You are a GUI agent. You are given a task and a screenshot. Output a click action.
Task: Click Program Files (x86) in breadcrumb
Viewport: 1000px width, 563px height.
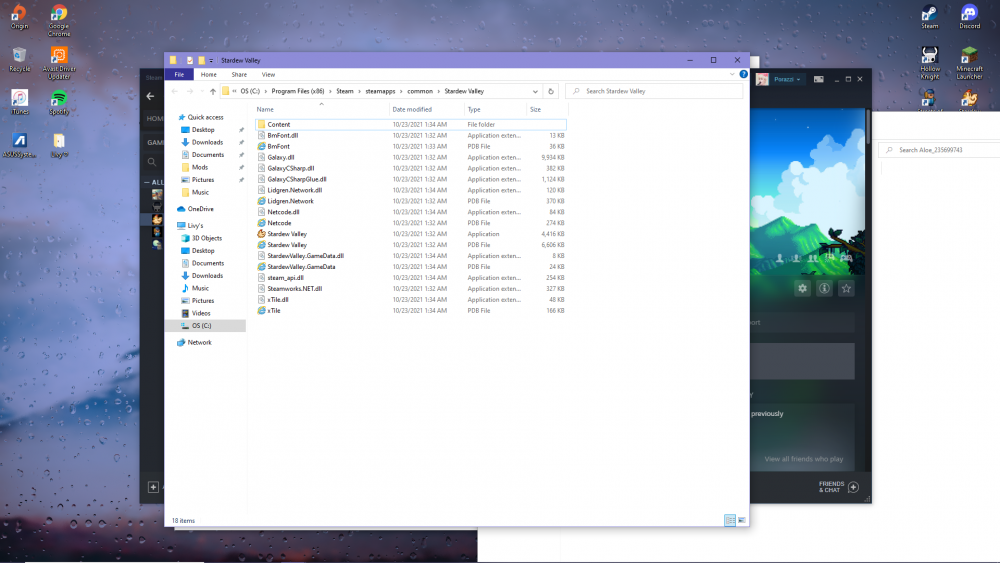click(298, 91)
